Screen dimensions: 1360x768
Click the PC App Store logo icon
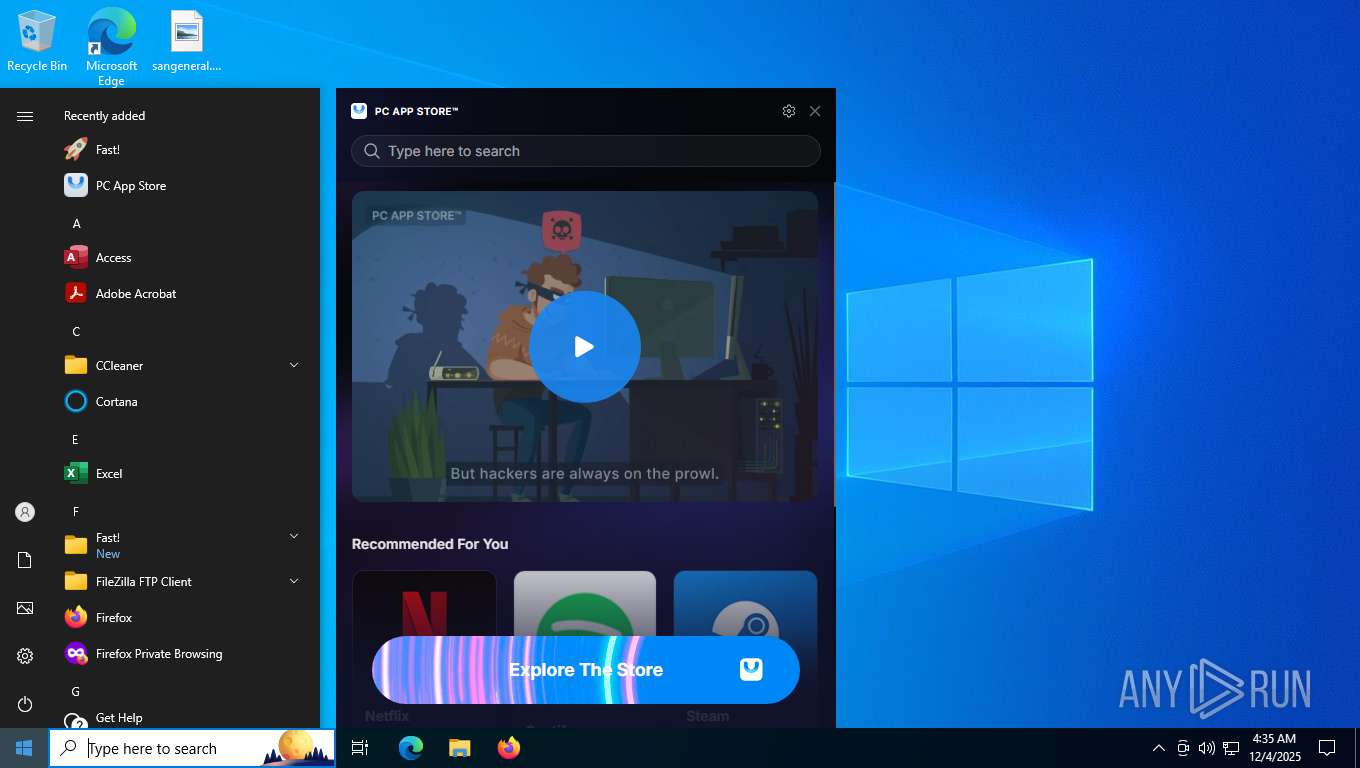pos(359,111)
